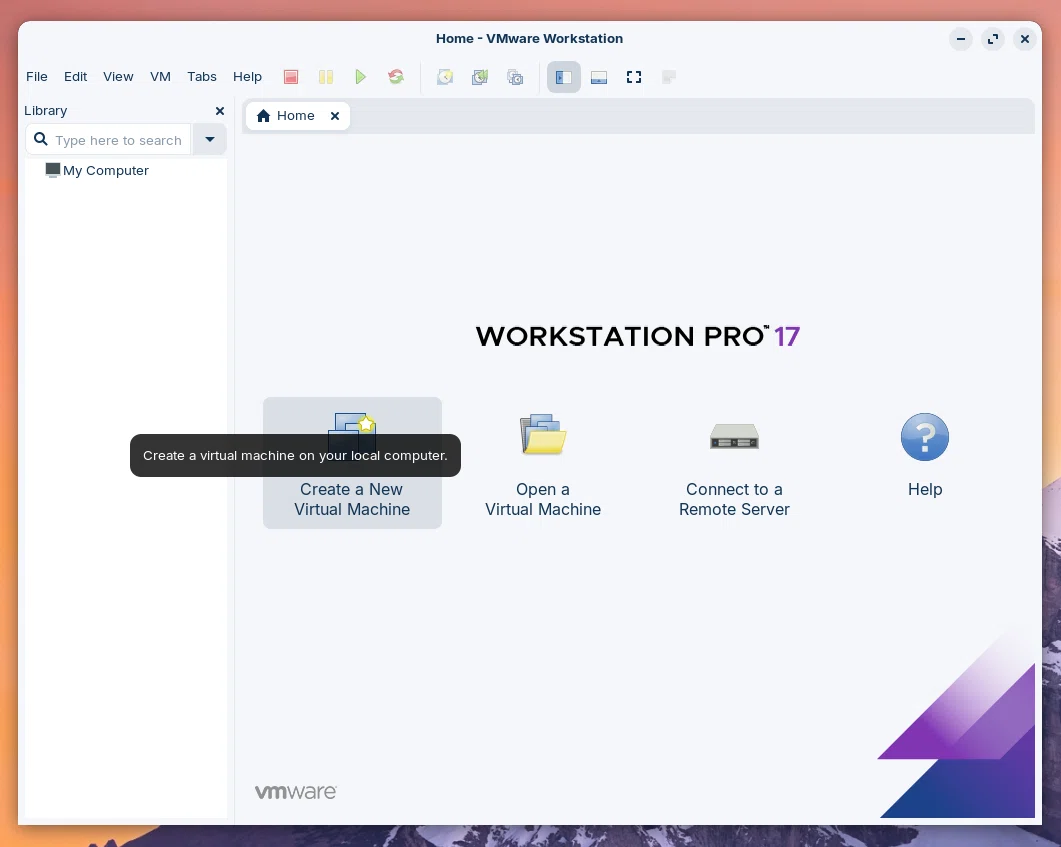The width and height of the screenshot is (1061, 847).
Task: Toggle the thumbnail bar view icon
Action: click(x=599, y=77)
